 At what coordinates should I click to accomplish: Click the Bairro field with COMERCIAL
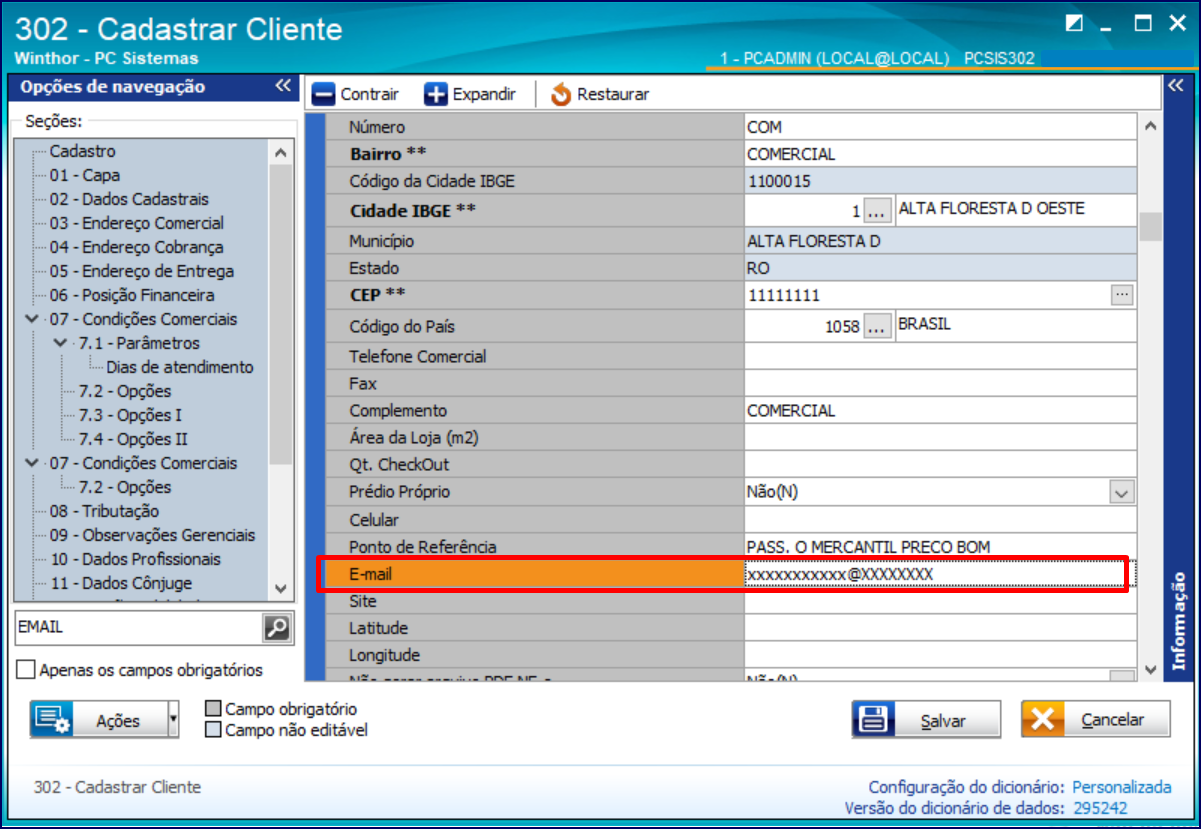[940, 155]
